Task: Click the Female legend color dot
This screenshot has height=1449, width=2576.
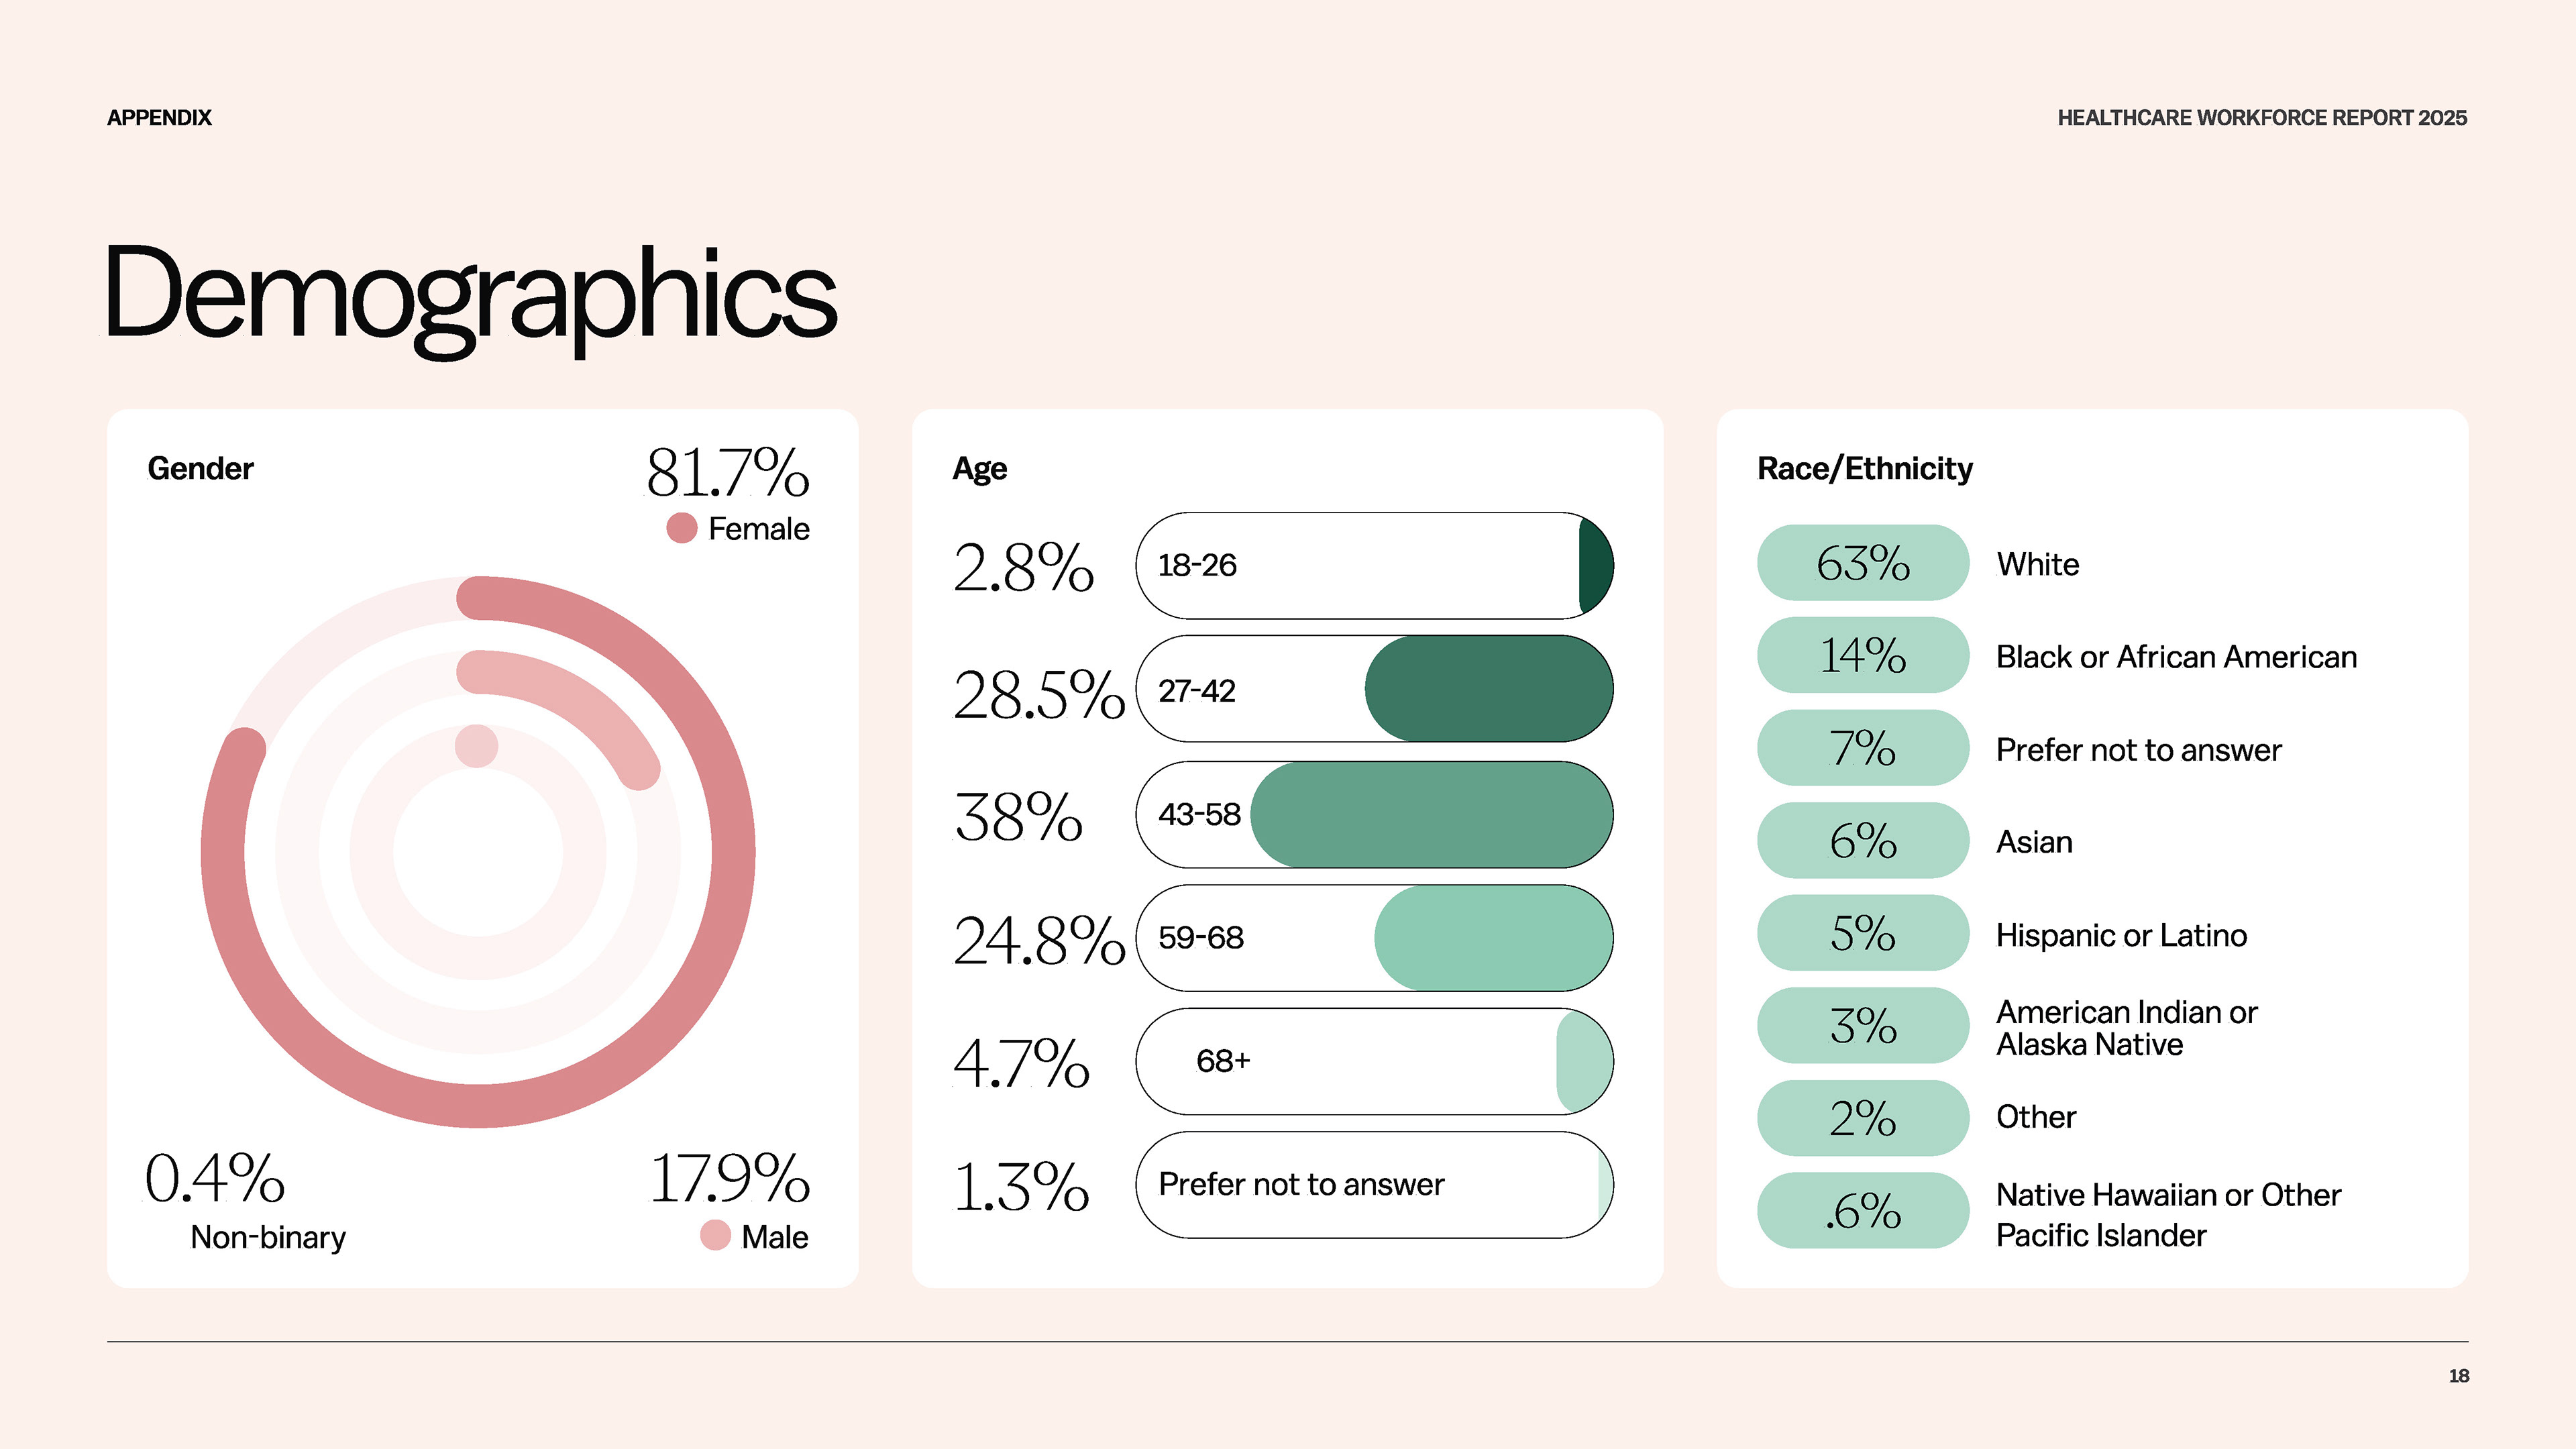Action: click(x=681, y=528)
